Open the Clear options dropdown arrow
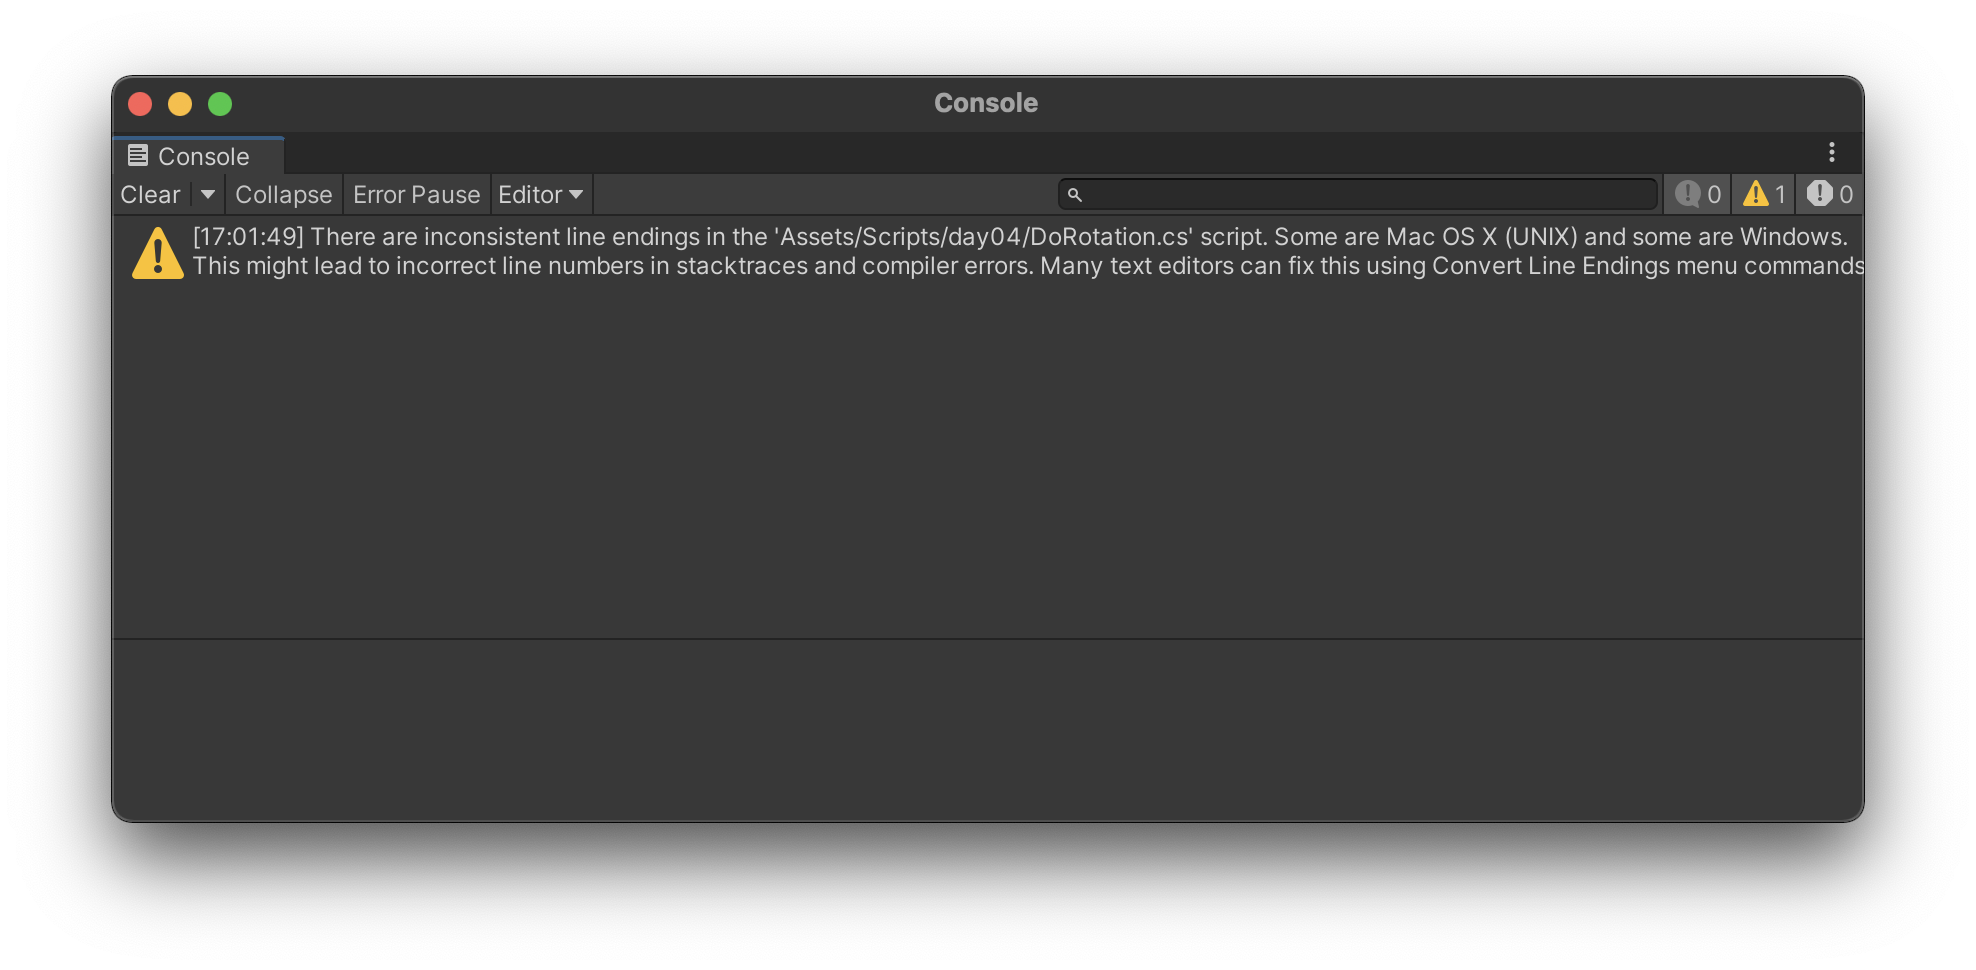The width and height of the screenshot is (1976, 970). tap(208, 194)
